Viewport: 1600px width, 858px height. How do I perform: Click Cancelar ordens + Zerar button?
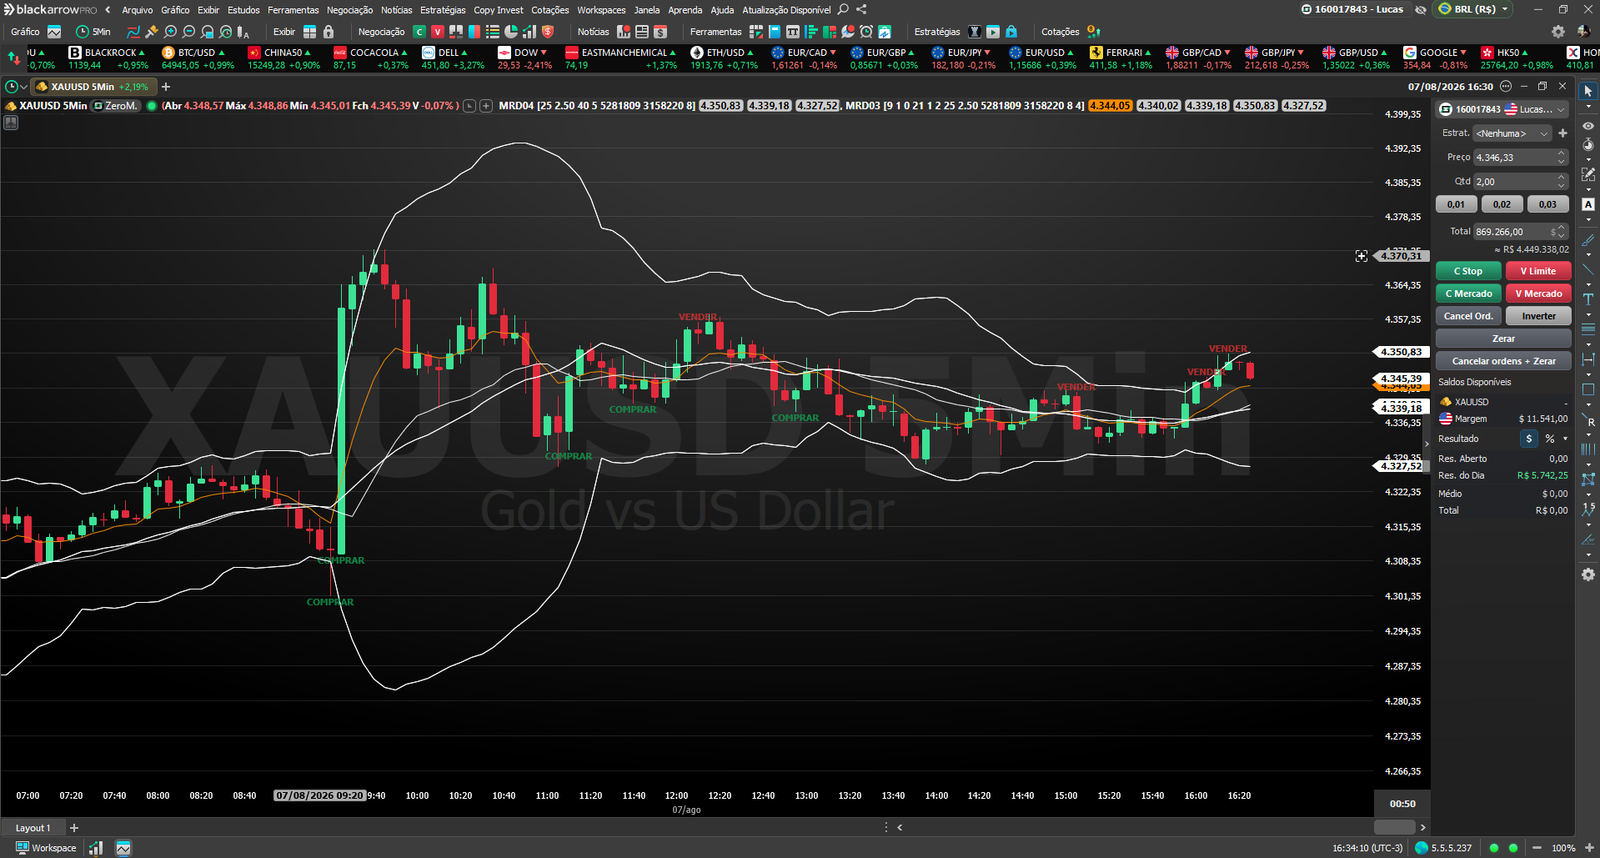pos(1503,361)
